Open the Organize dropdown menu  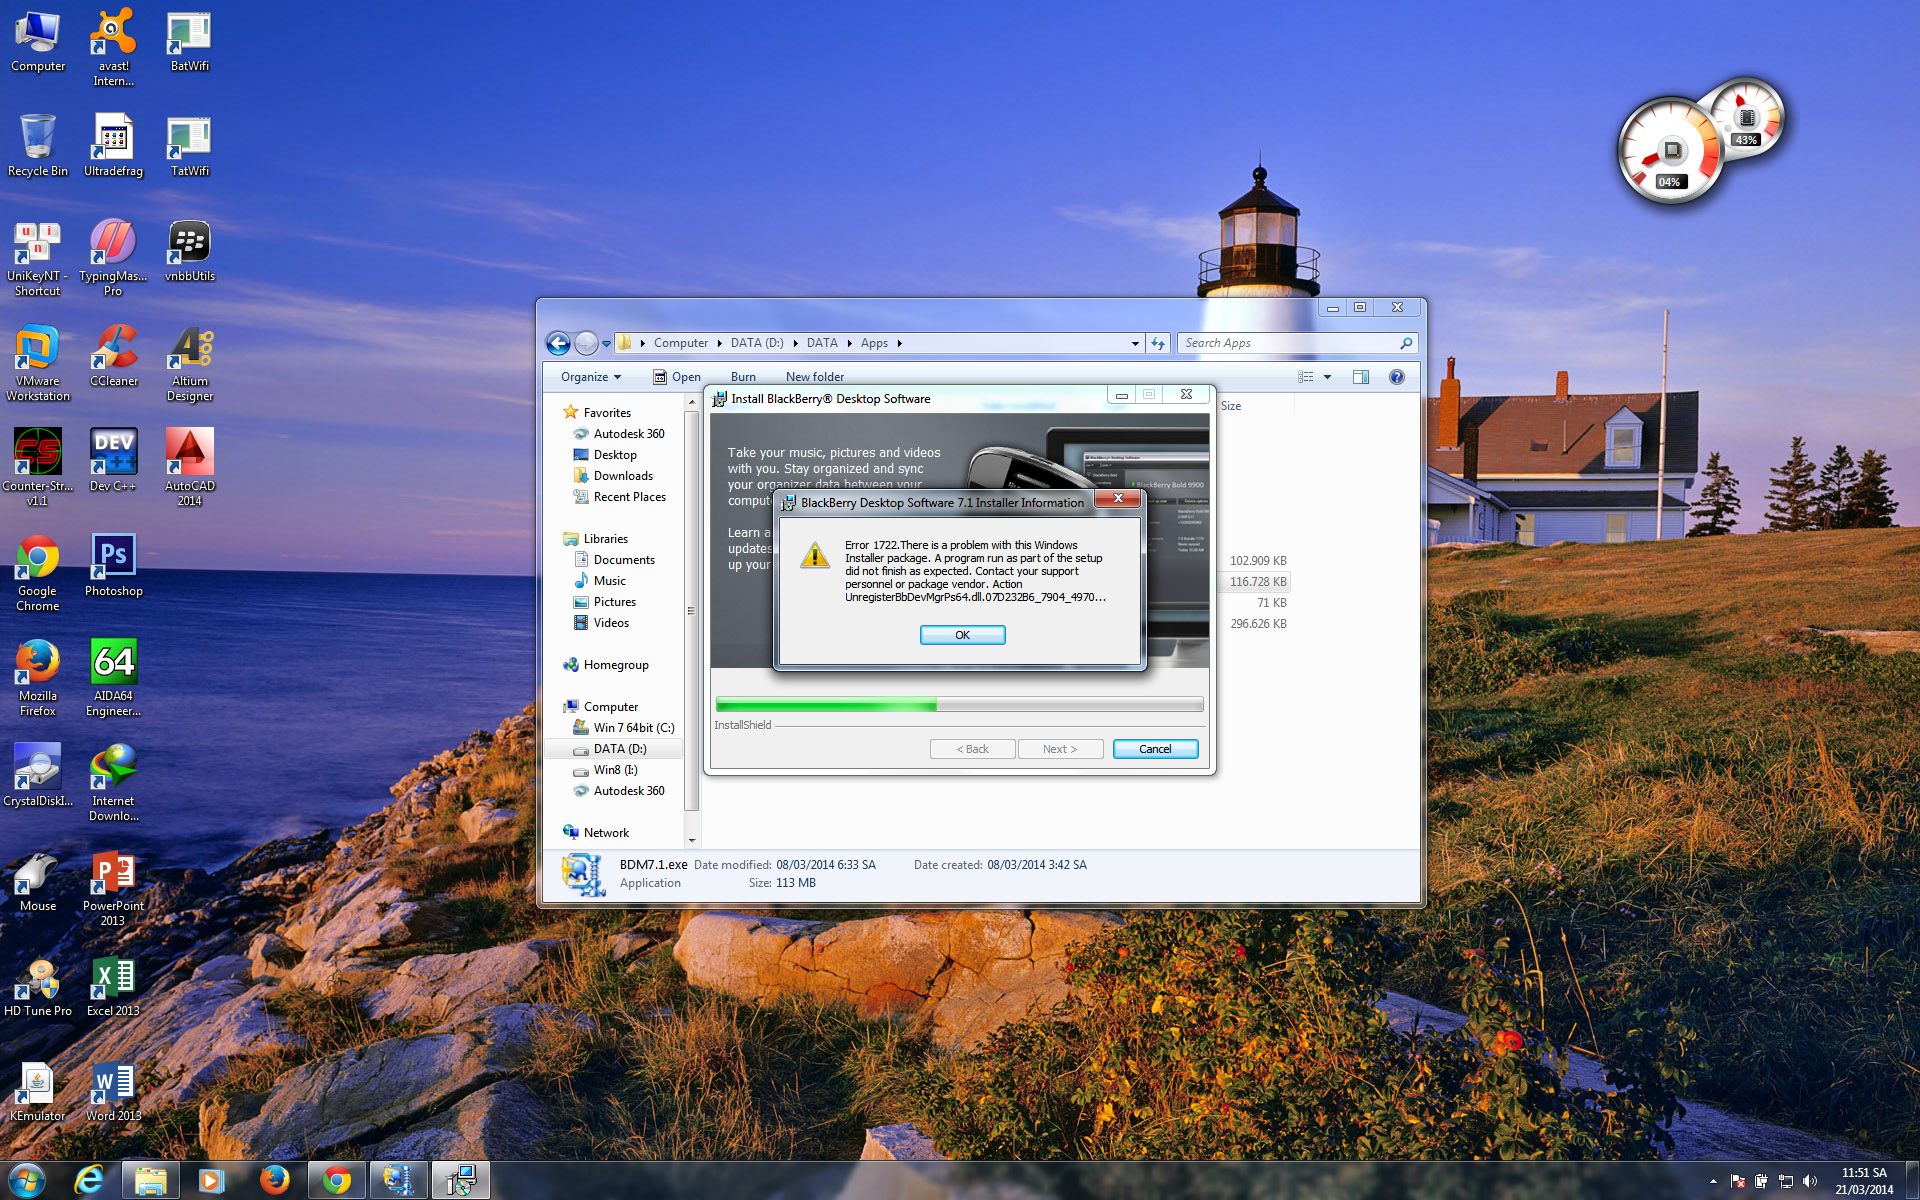pos(591,377)
